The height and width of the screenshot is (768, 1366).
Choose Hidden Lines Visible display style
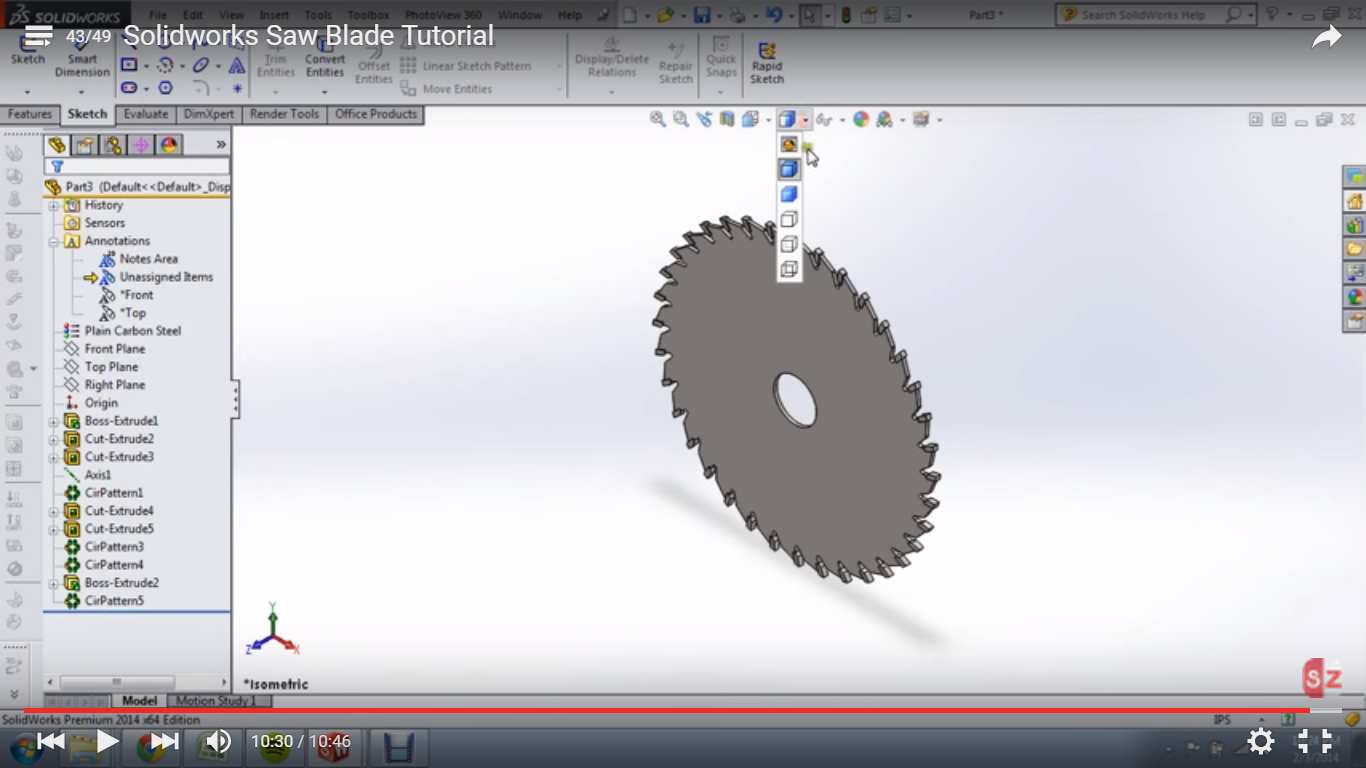point(789,244)
